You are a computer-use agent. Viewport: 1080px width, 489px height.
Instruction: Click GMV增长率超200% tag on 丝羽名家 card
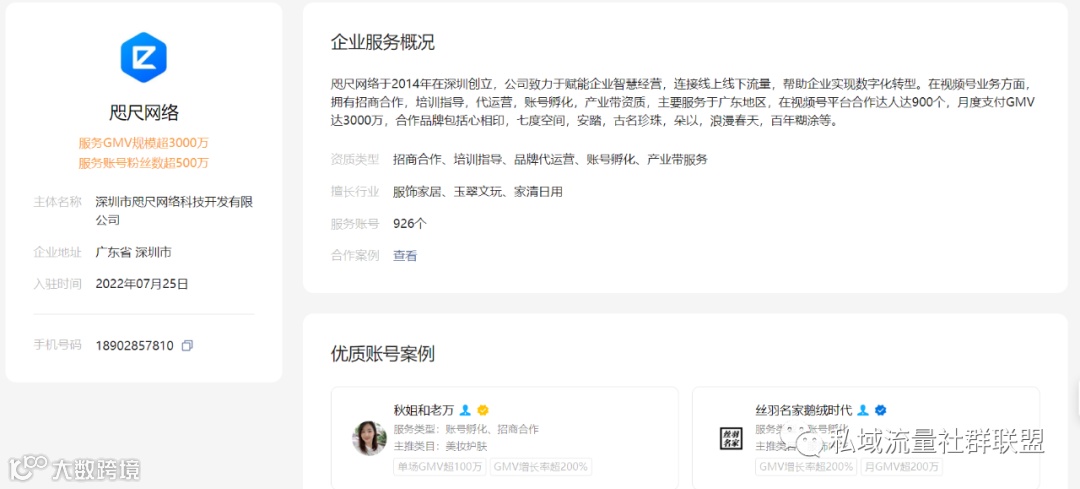(805, 467)
